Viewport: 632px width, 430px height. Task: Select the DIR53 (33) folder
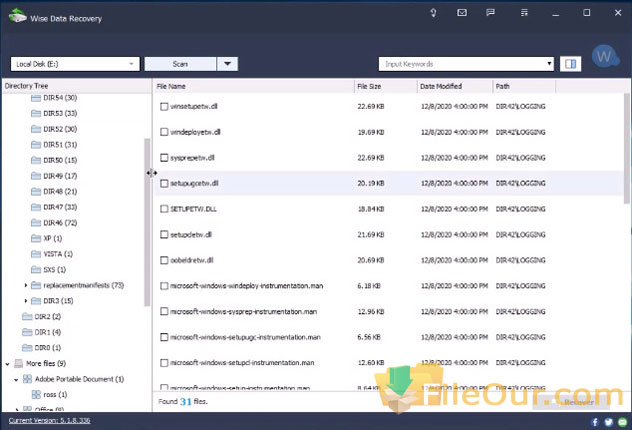60,114
